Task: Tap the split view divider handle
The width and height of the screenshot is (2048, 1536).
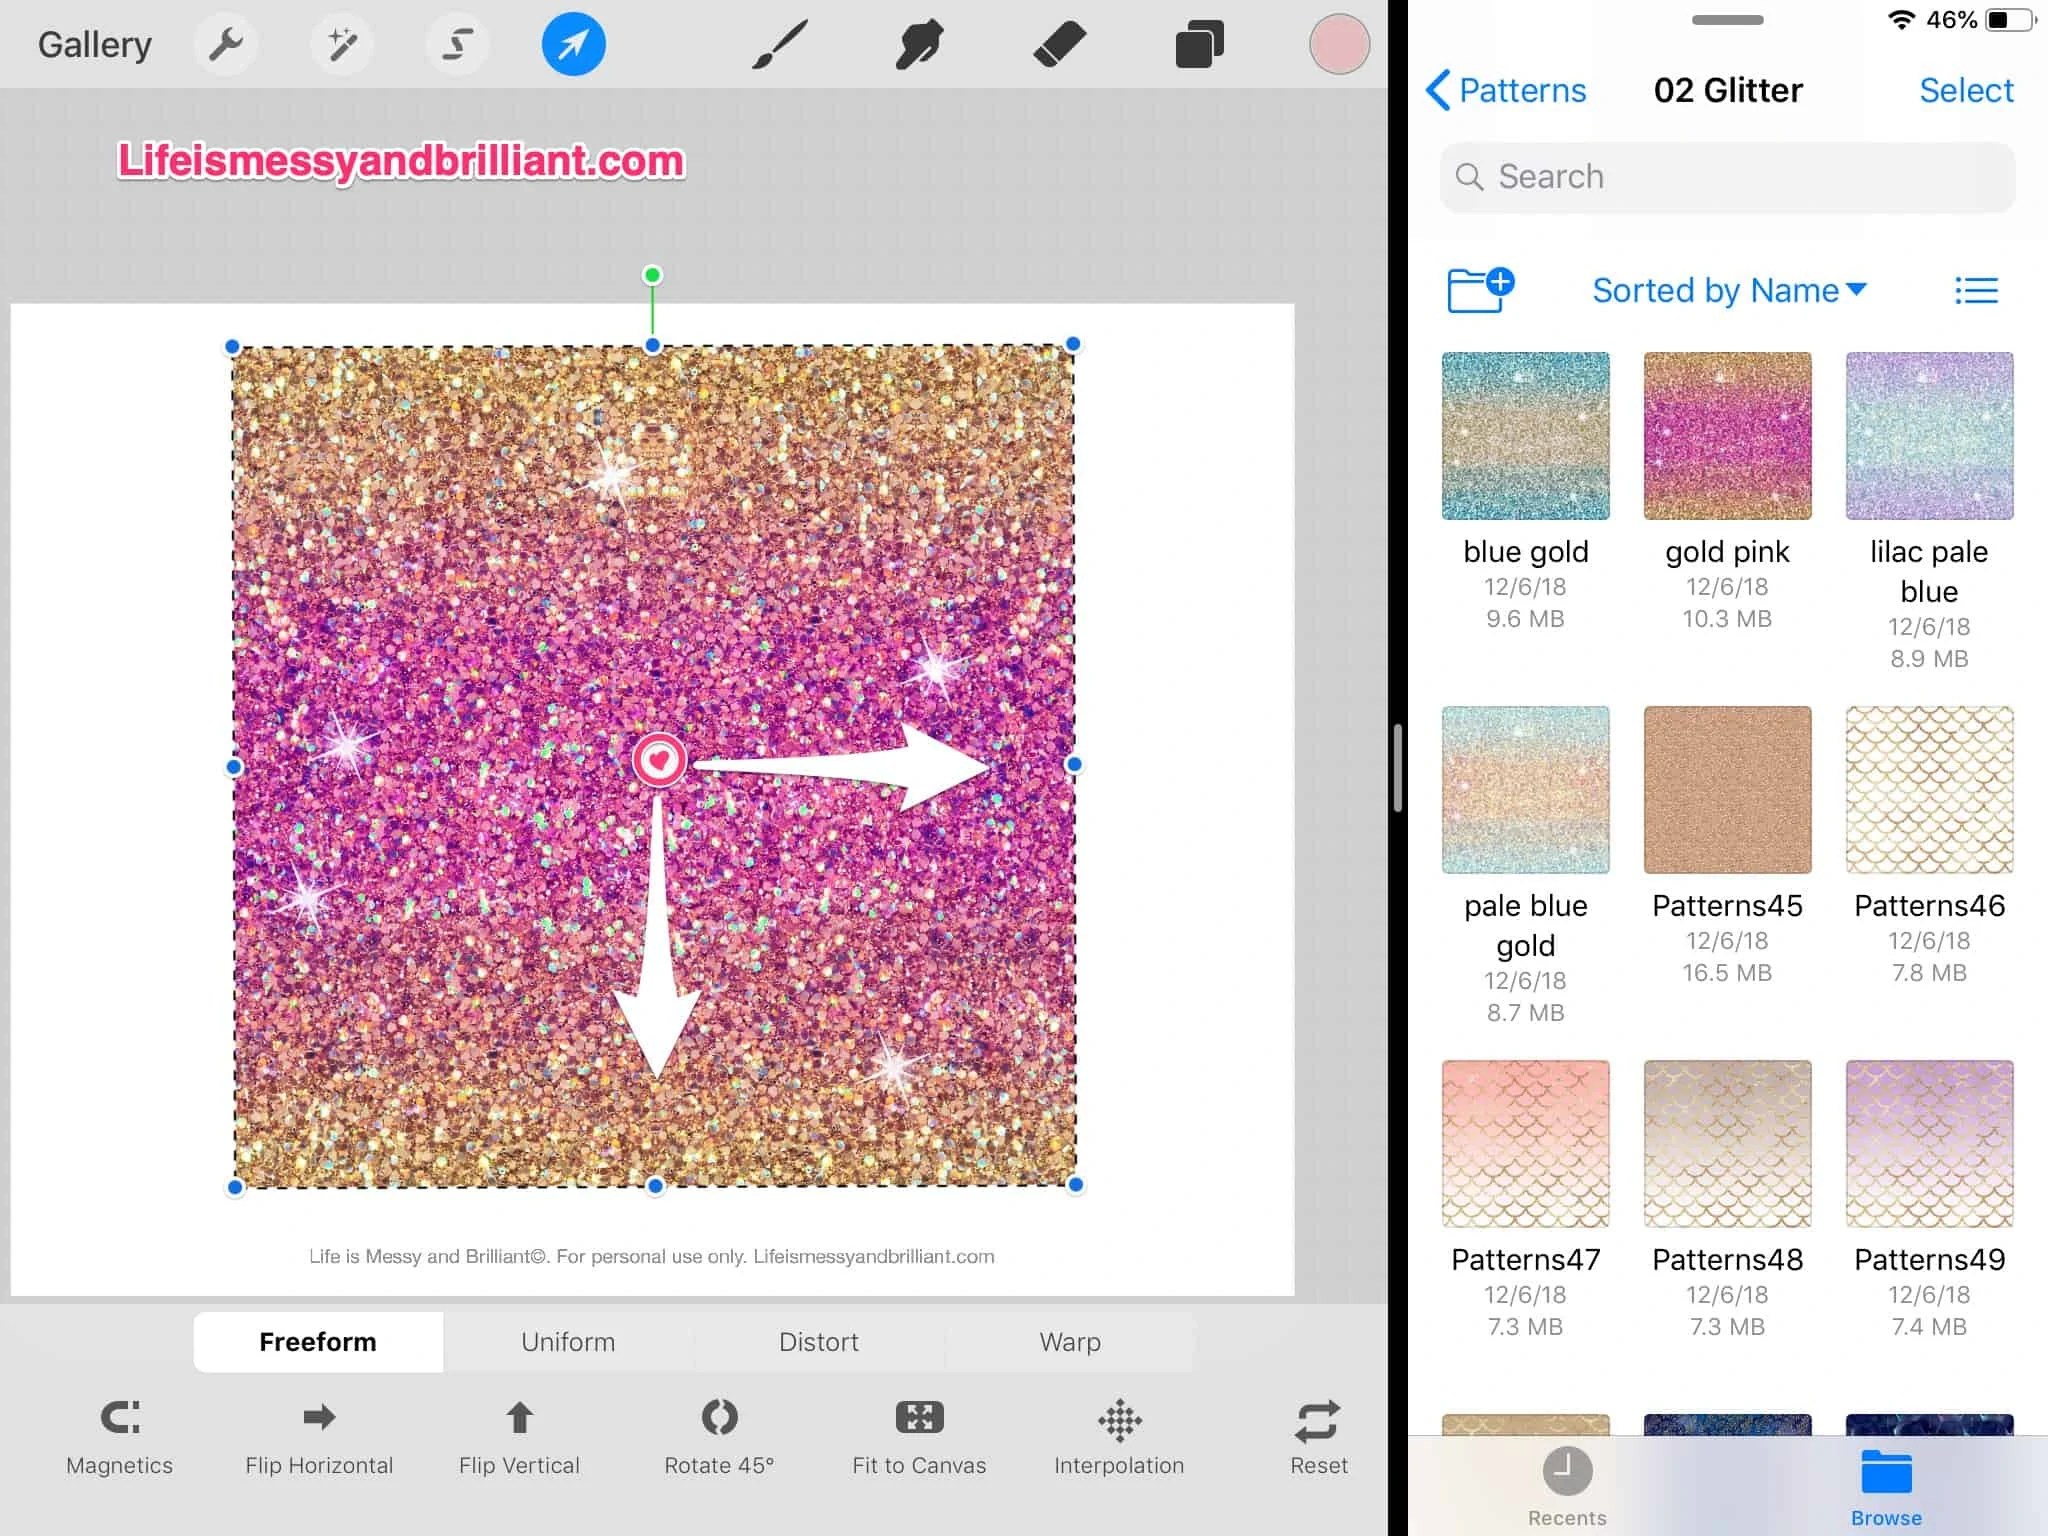Action: coord(1397,768)
